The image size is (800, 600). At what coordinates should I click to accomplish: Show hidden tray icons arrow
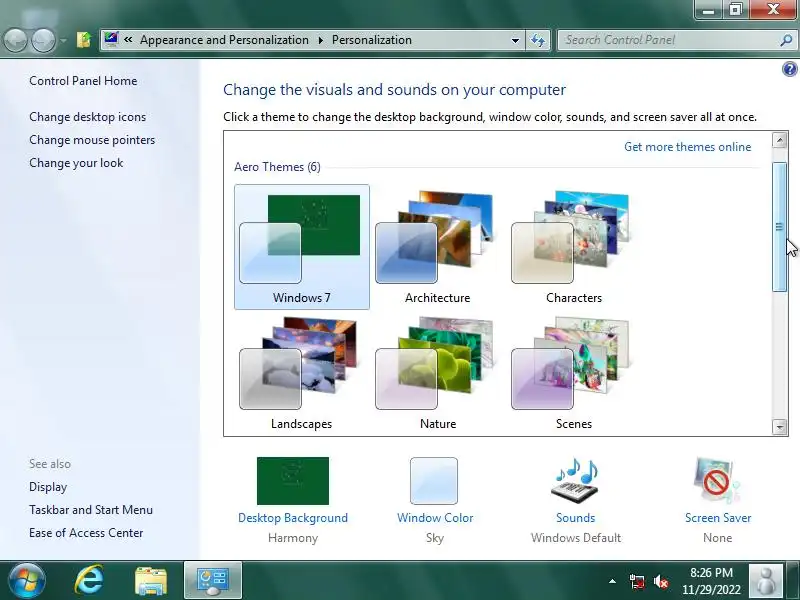coord(612,581)
